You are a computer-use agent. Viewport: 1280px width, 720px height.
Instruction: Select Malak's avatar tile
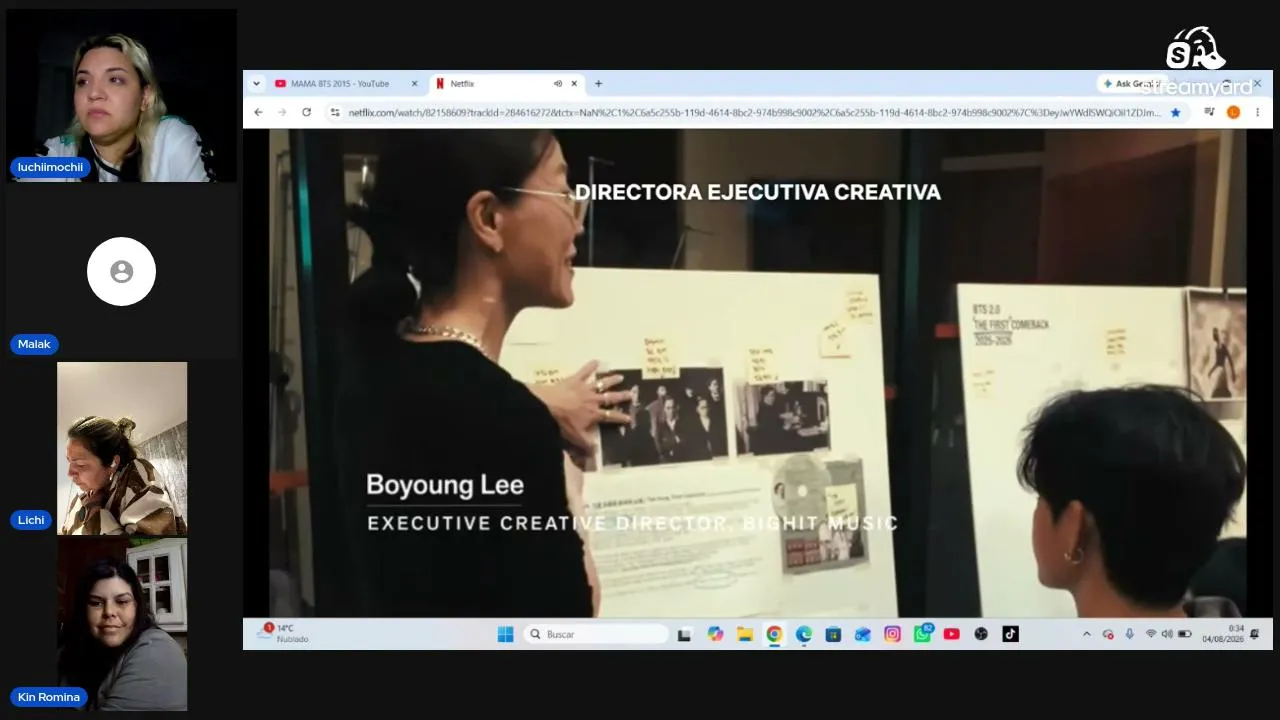click(x=121, y=271)
